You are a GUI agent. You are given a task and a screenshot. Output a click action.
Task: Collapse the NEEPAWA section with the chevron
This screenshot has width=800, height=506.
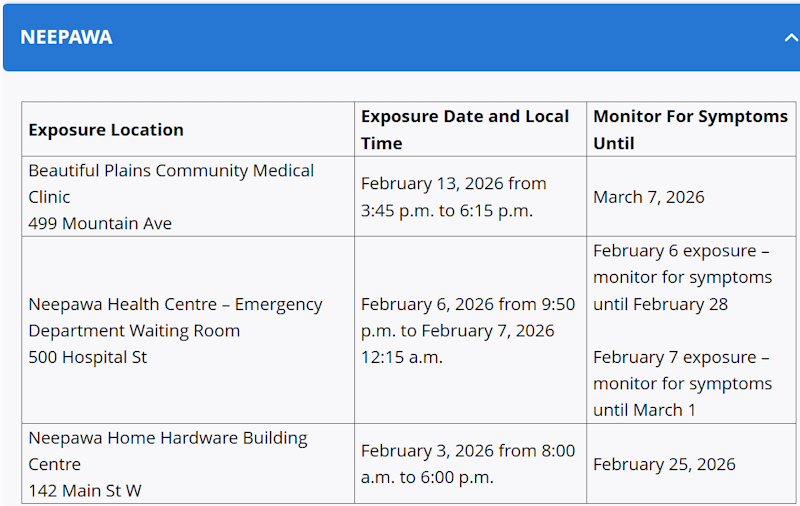point(789,38)
